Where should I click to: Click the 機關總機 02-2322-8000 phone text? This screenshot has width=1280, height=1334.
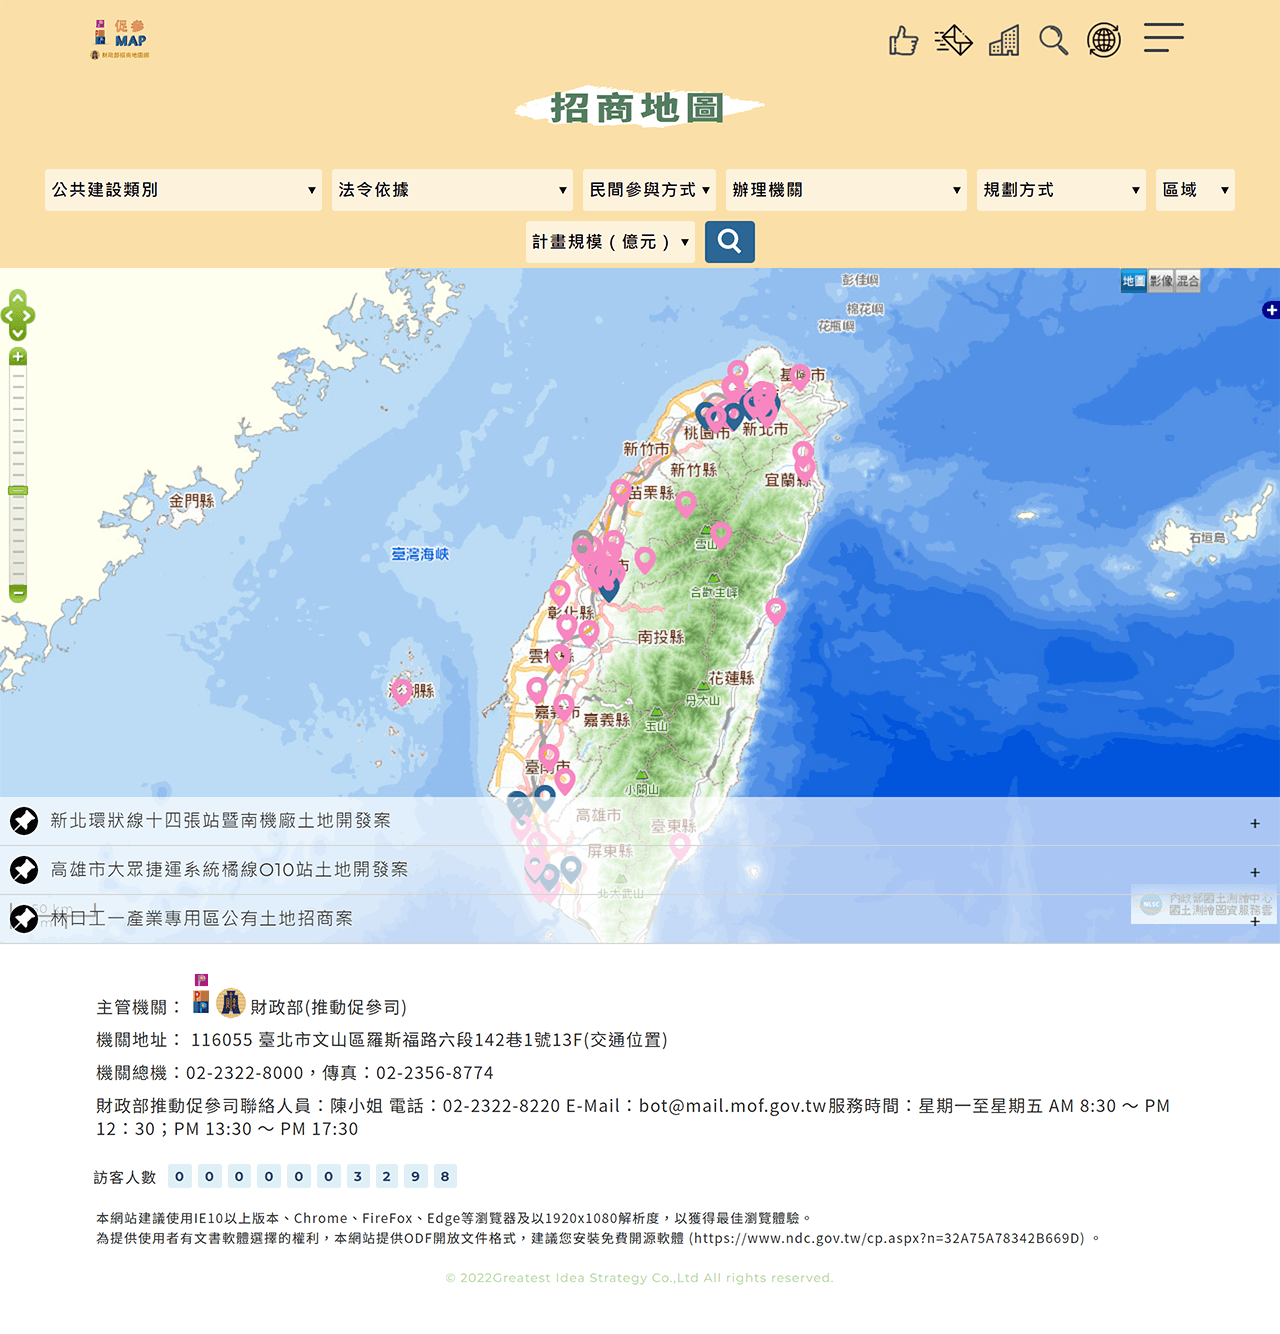click(x=200, y=1073)
